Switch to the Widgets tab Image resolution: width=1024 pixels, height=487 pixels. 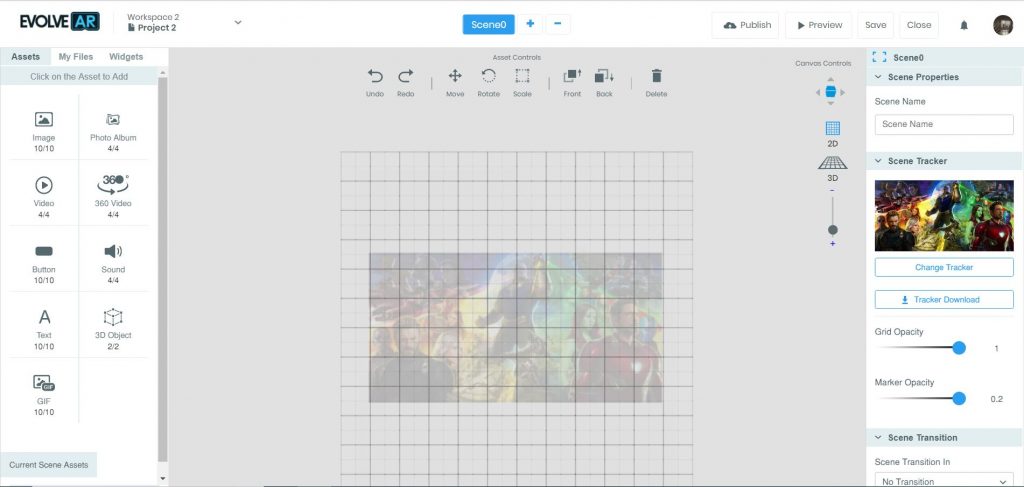(x=126, y=57)
